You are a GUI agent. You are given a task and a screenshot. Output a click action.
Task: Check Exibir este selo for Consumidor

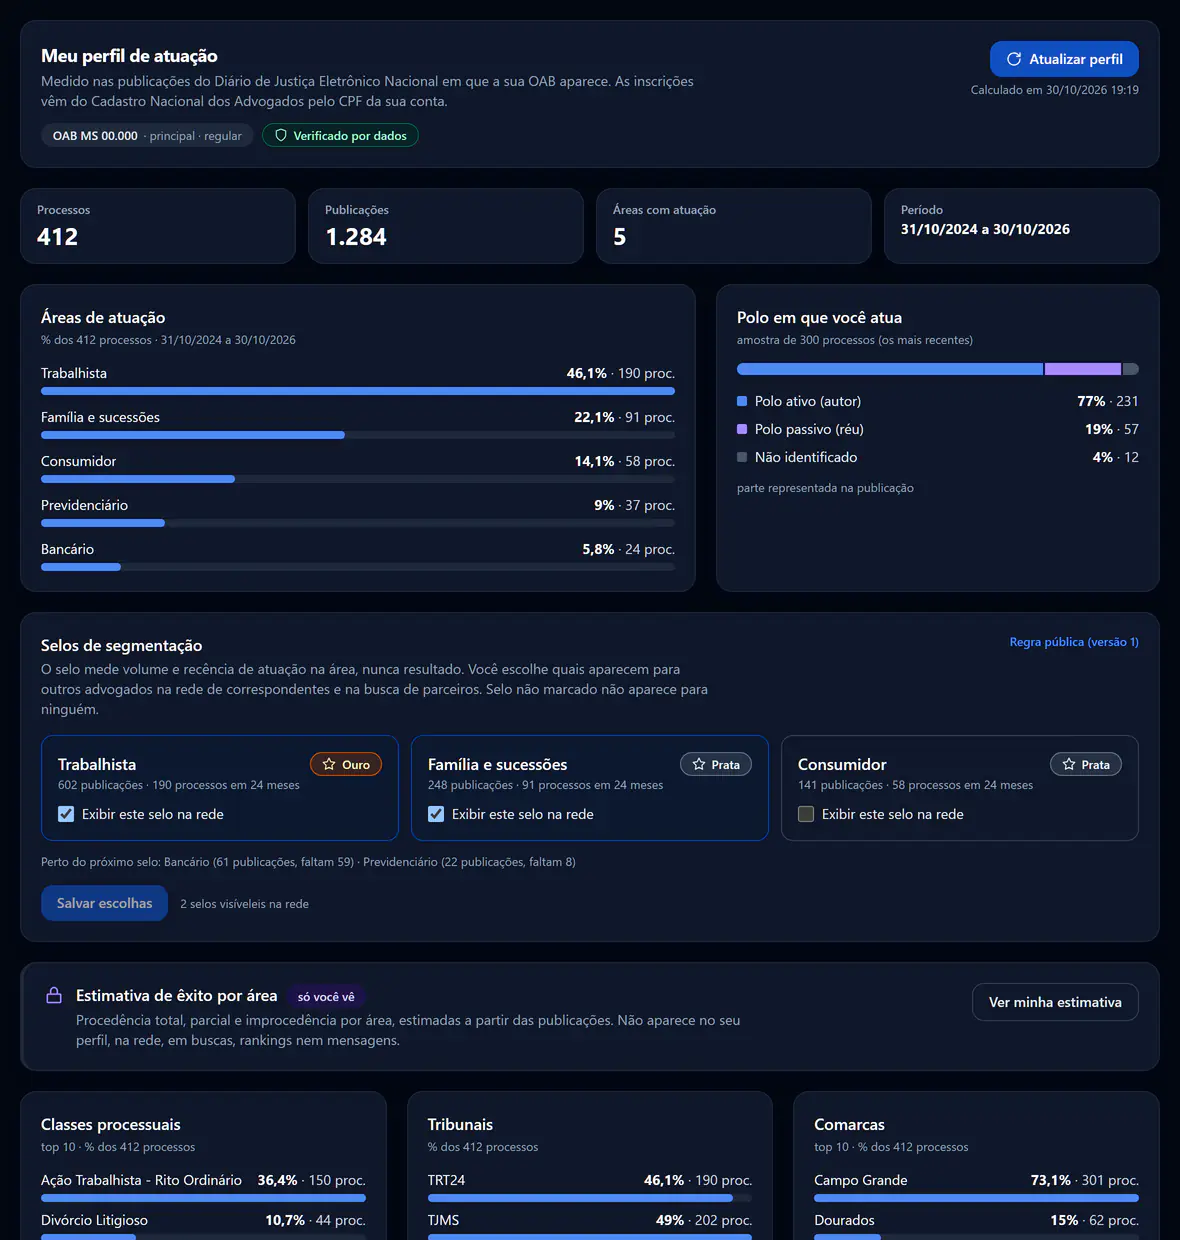806,814
